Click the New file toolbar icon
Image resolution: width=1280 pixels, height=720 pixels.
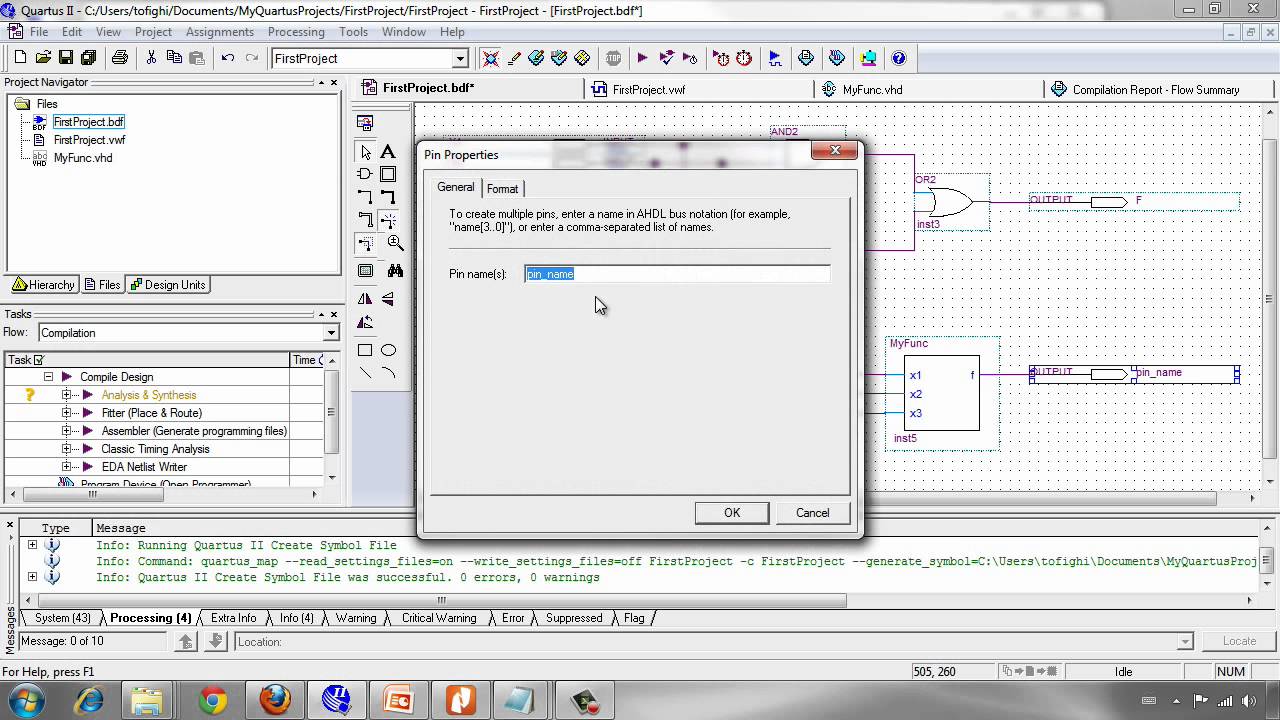20,58
